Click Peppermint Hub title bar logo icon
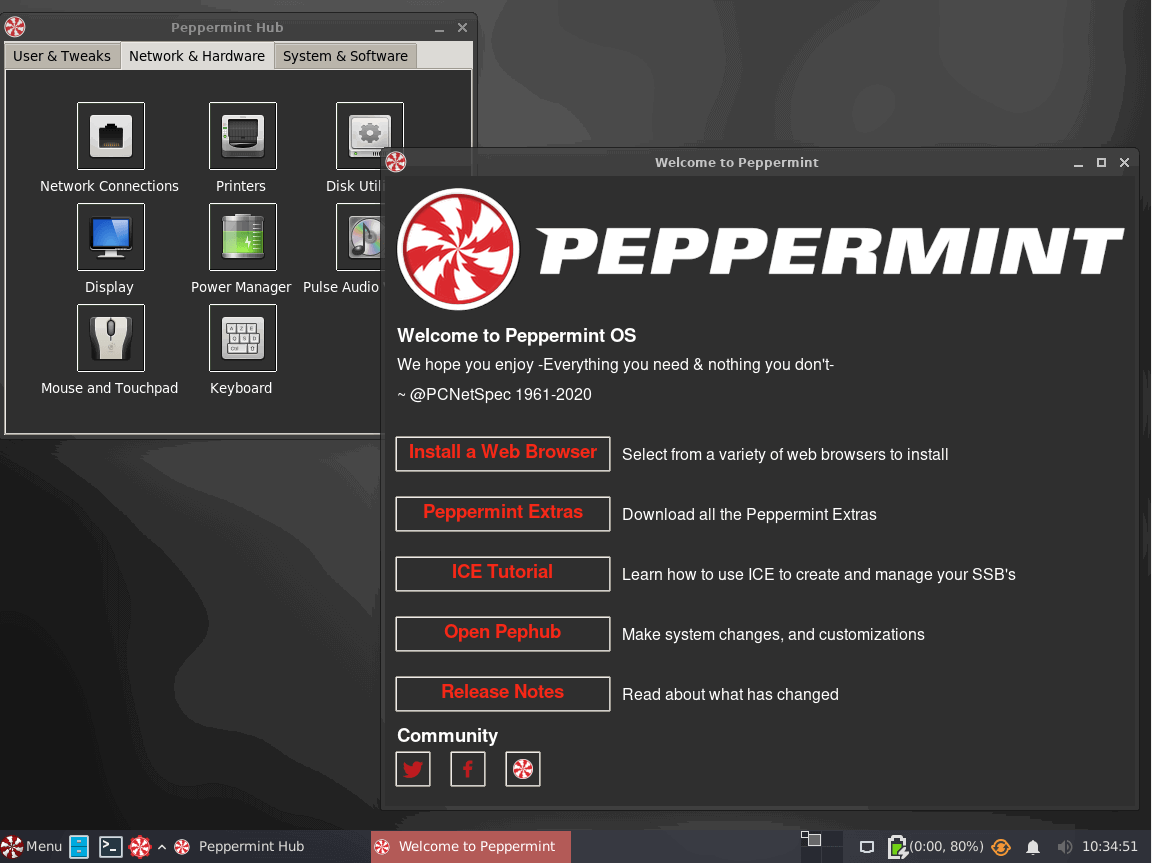This screenshot has width=1152, height=863. [x=15, y=27]
